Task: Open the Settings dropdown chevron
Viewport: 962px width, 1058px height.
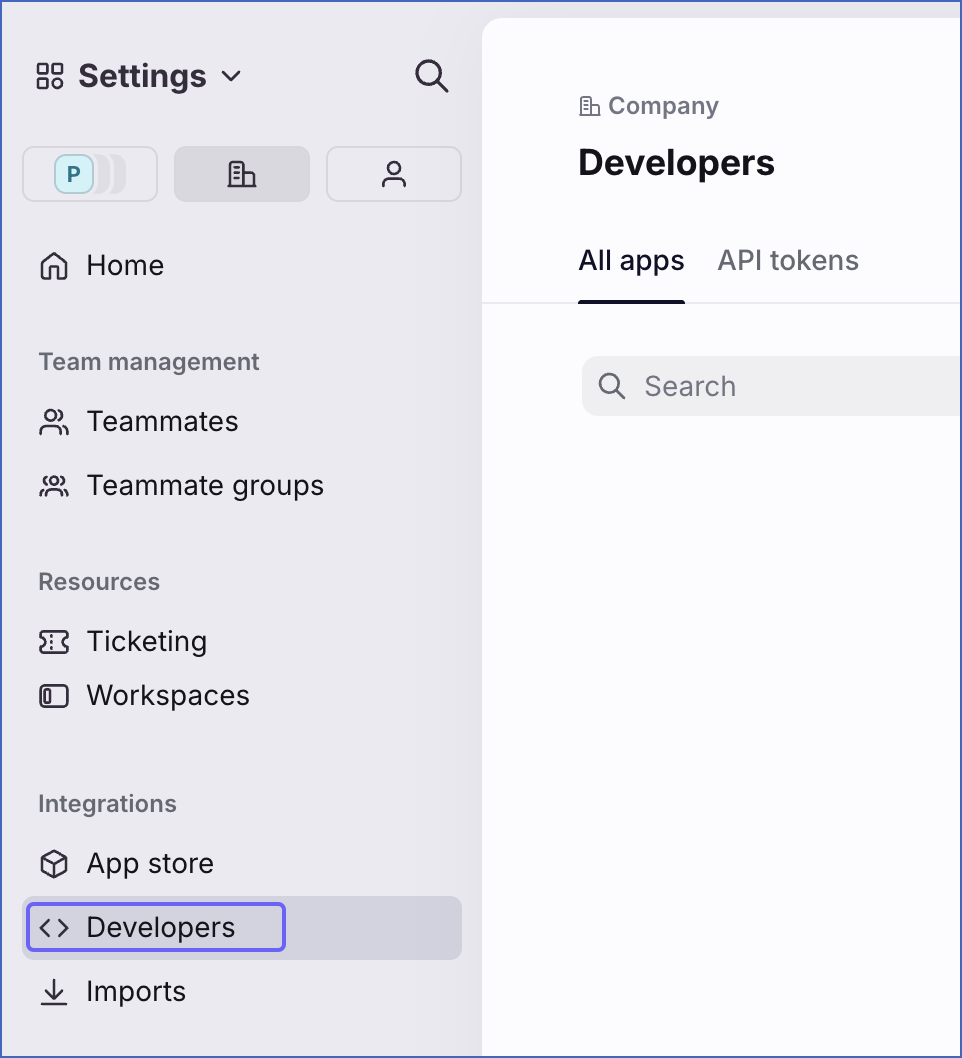Action: (231, 76)
